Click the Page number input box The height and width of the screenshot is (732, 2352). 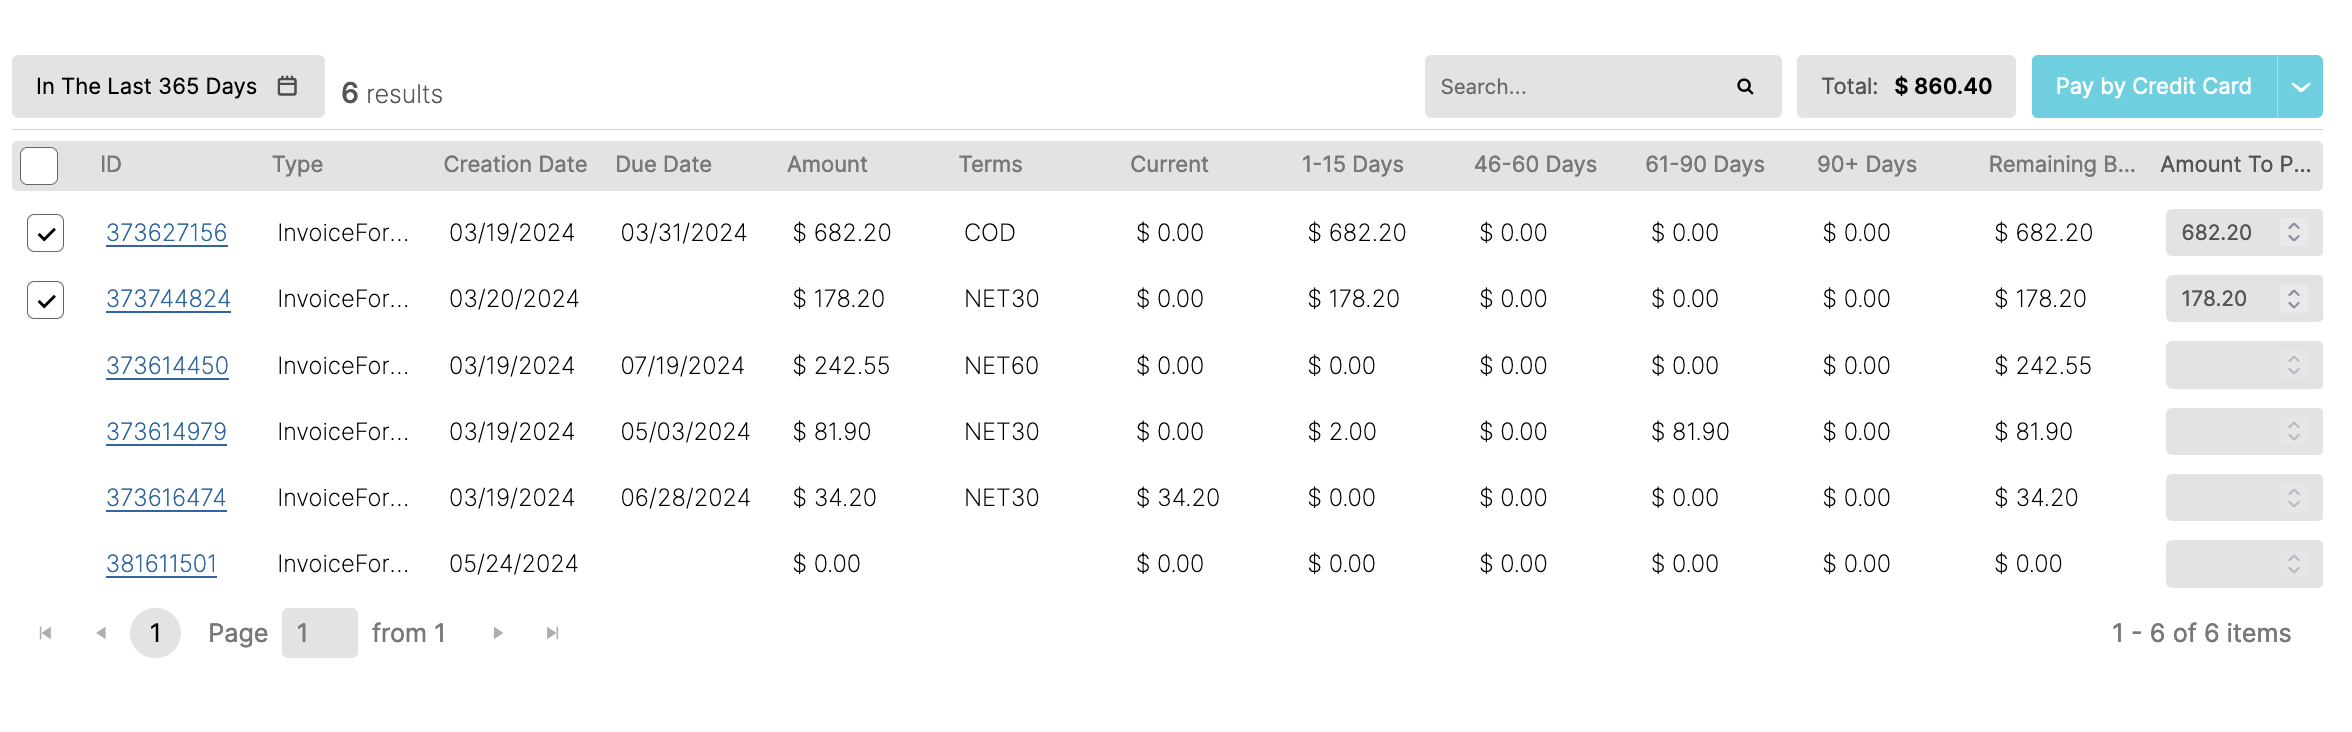pyautogui.click(x=319, y=633)
